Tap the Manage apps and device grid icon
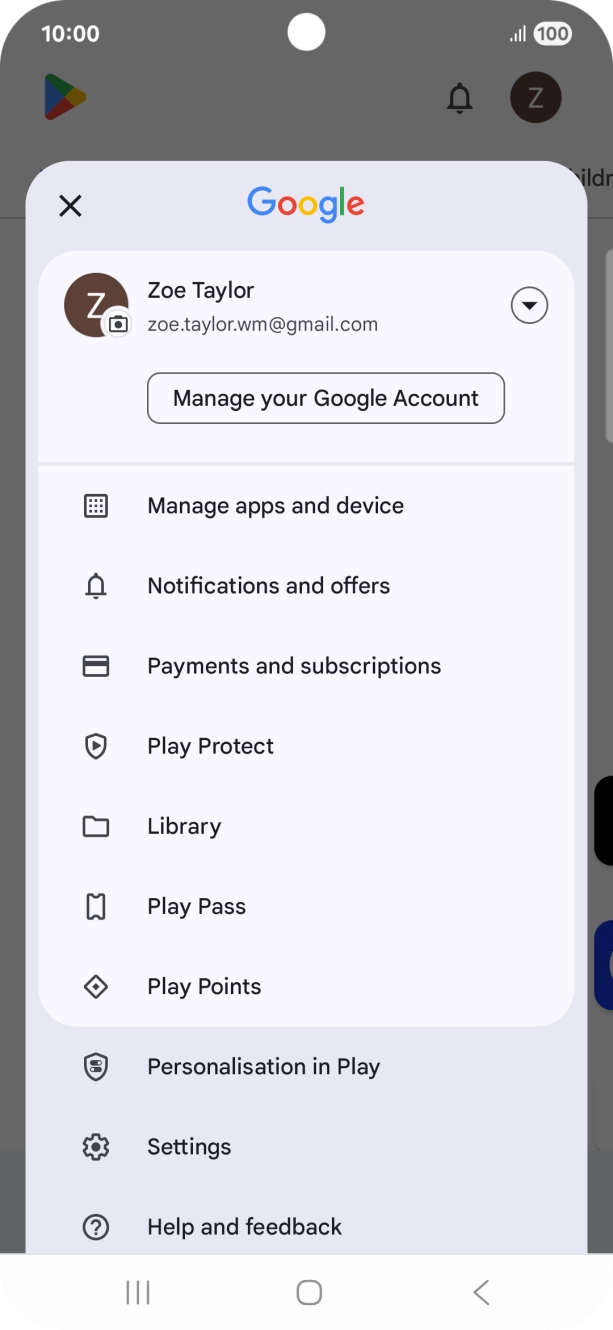 [96, 506]
